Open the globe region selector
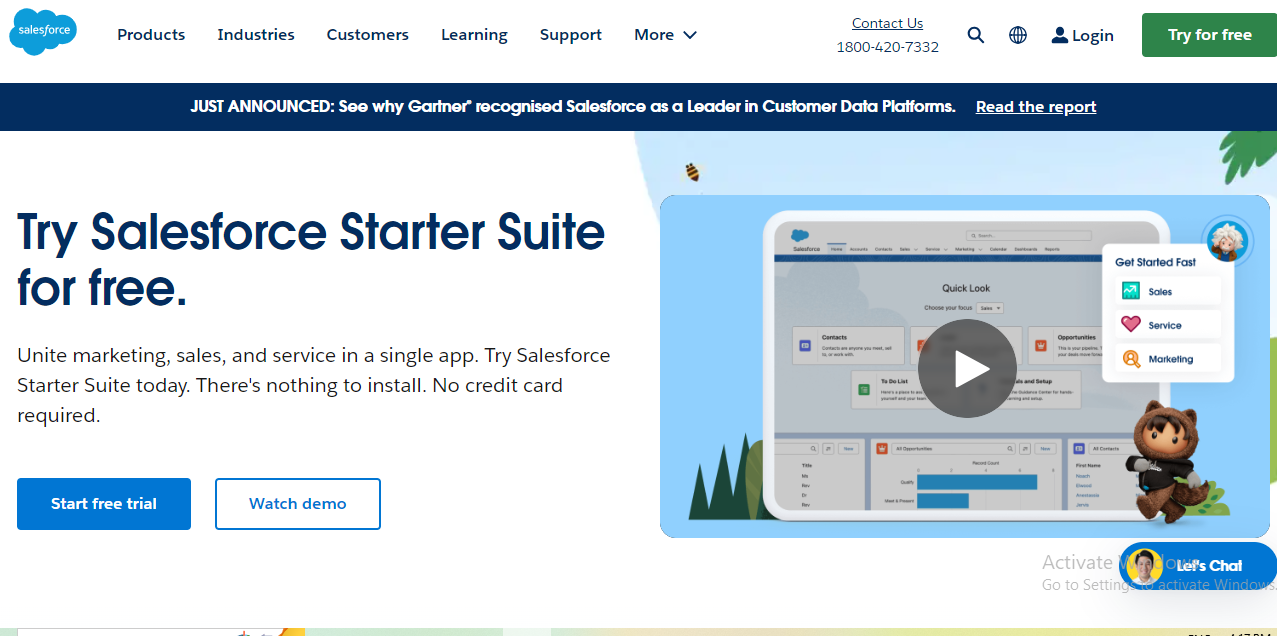This screenshot has width=1277, height=636. pyautogui.click(x=1018, y=35)
